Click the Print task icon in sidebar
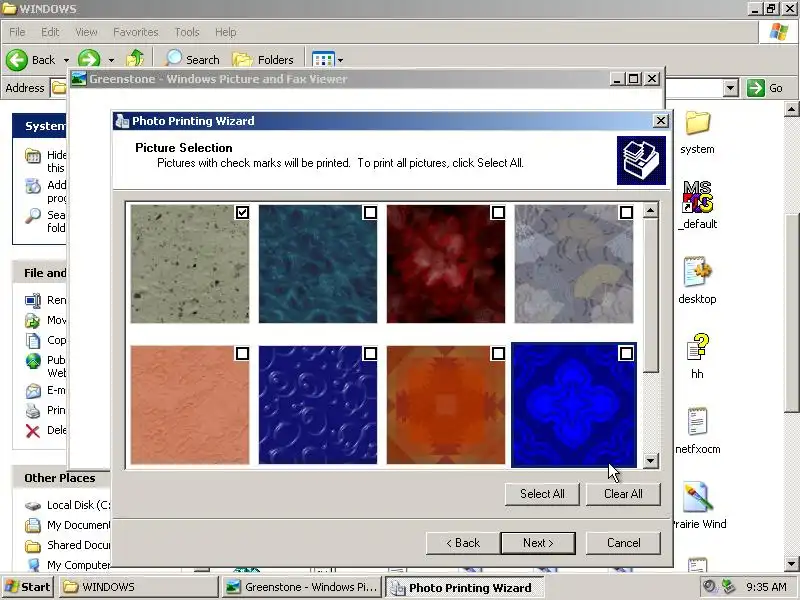 point(33,411)
